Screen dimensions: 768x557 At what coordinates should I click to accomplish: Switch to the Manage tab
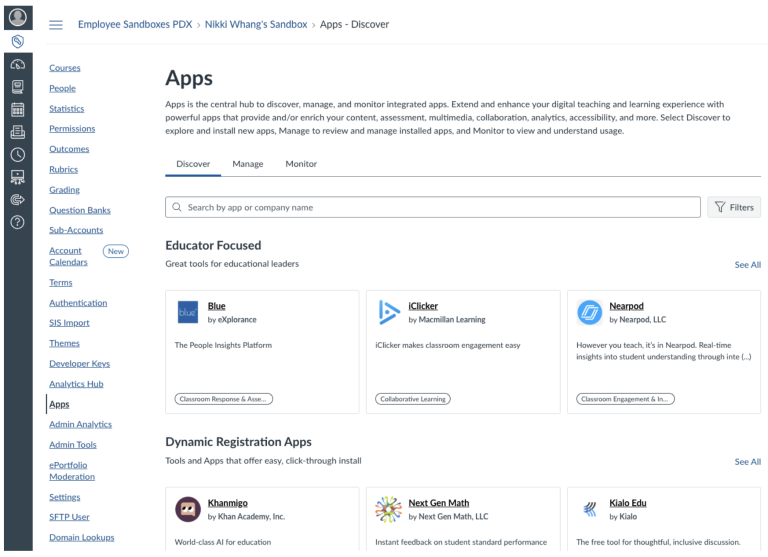[x=248, y=164]
